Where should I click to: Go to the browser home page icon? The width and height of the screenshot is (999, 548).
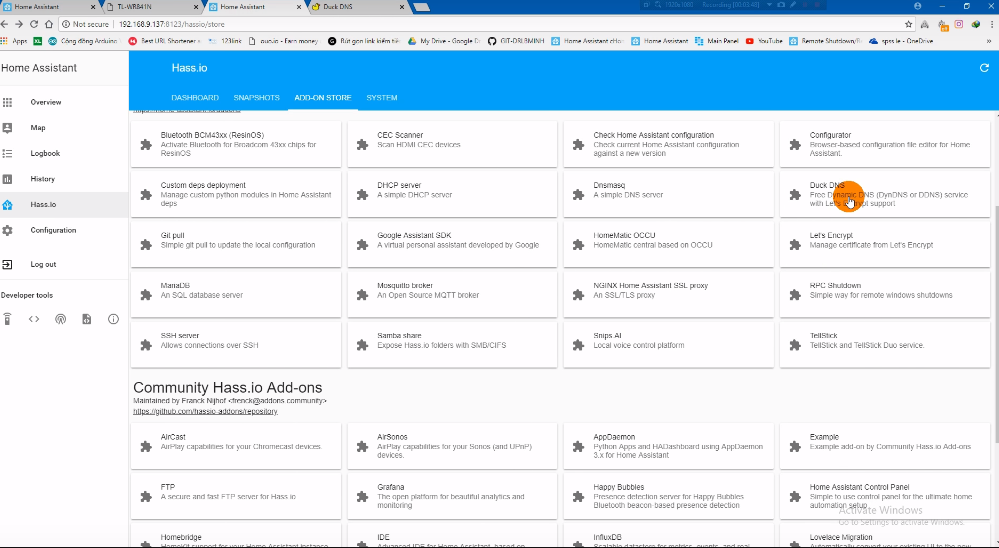(49, 24)
